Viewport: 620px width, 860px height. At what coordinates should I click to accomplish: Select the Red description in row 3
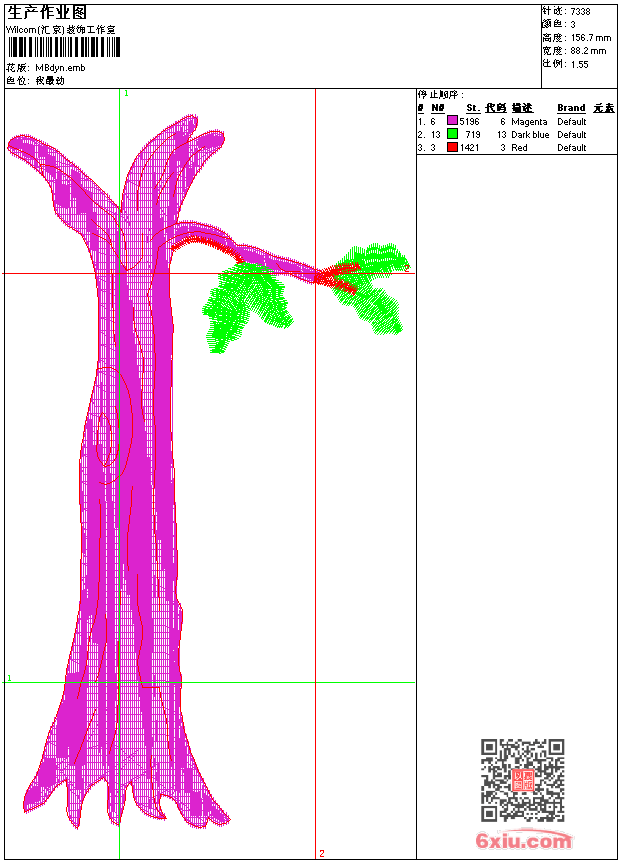point(519,147)
